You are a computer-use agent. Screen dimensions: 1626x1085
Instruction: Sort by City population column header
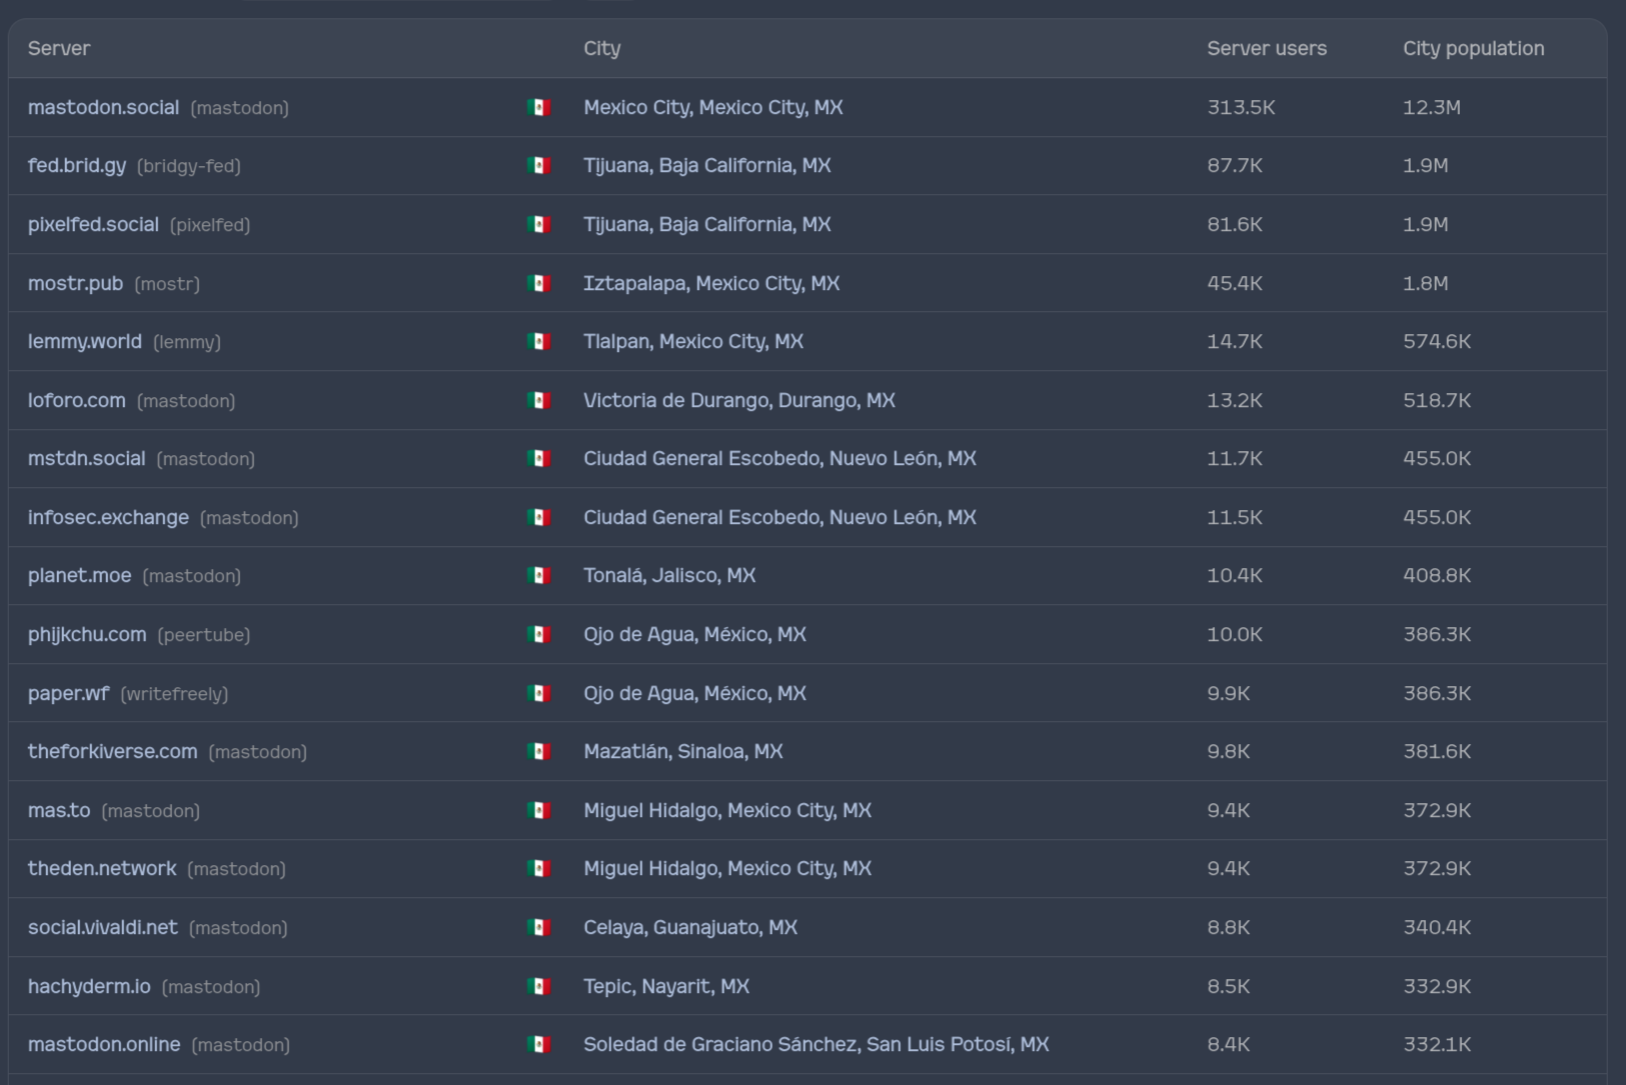tap(1473, 48)
